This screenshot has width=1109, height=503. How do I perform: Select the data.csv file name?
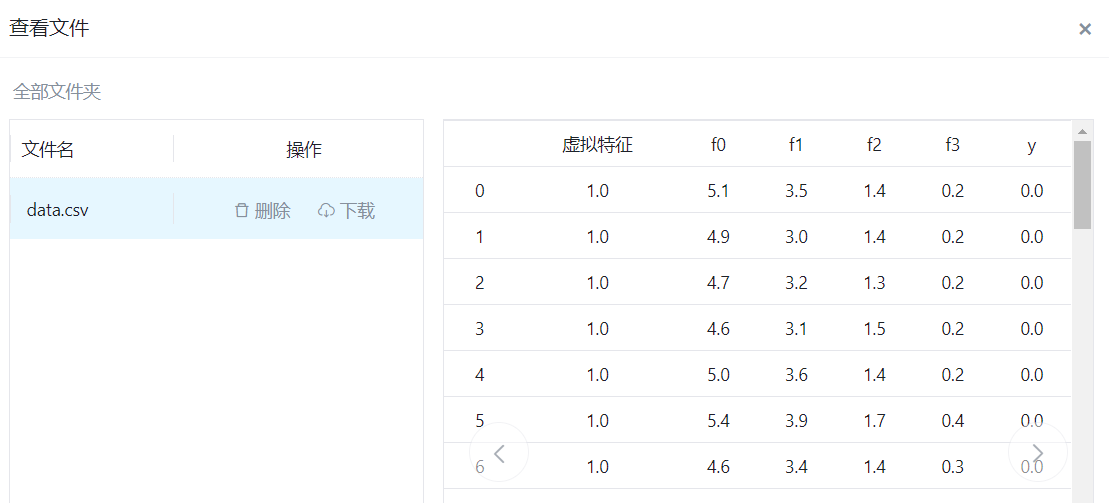[x=58, y=211]
